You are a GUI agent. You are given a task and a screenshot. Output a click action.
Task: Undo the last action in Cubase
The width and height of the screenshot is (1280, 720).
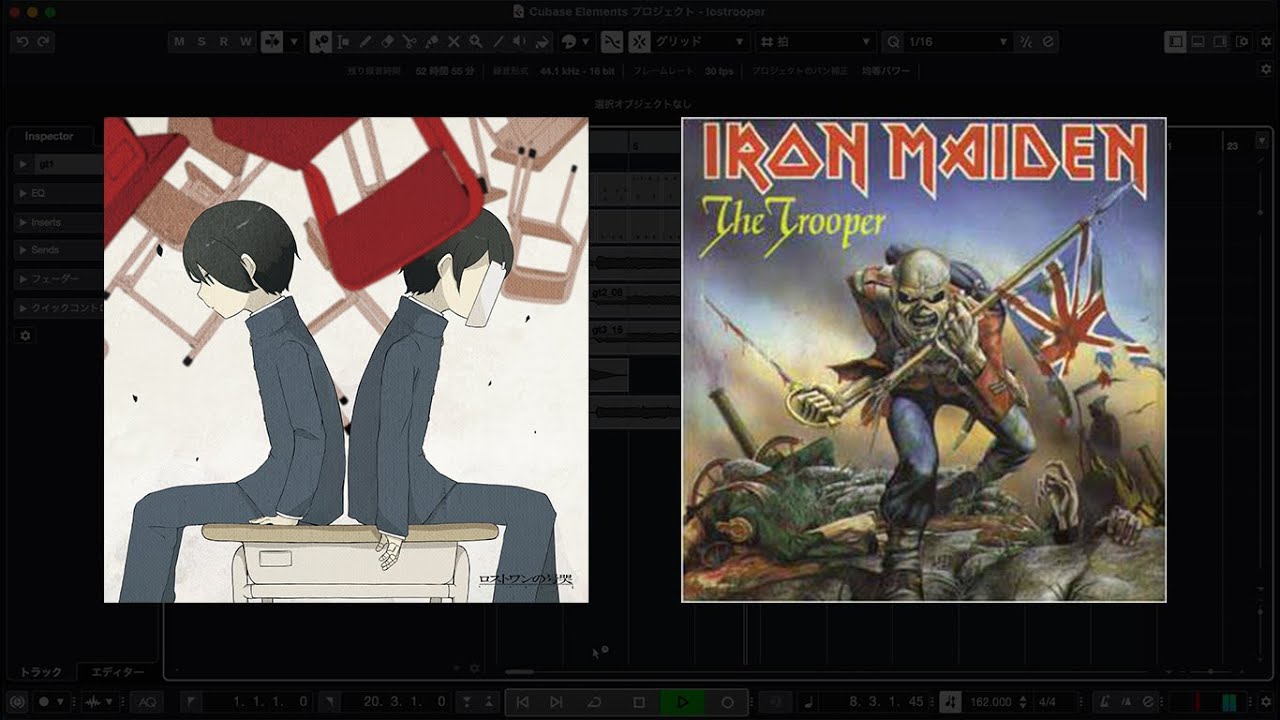click(x=22, y=42)
